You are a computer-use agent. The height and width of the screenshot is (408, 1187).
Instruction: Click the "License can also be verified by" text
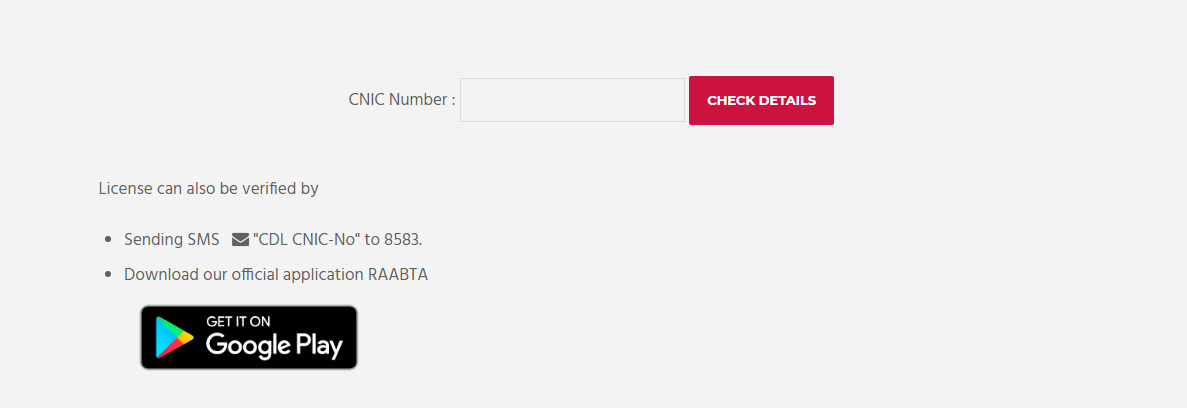[x=208, y=188]
